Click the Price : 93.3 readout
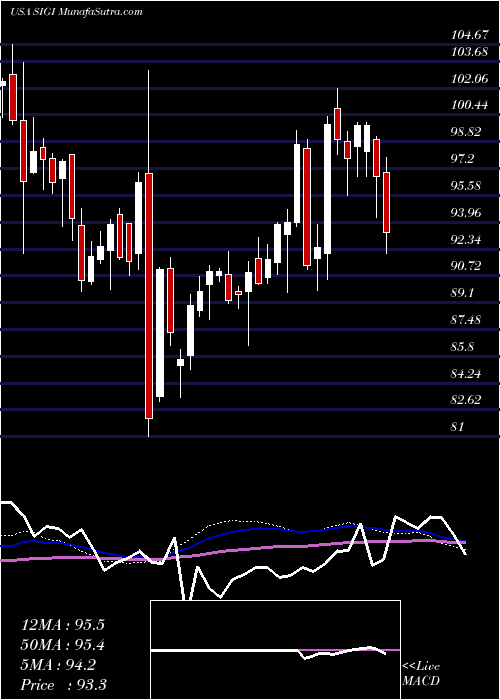The image size is (500, 700). coord(64,685)
